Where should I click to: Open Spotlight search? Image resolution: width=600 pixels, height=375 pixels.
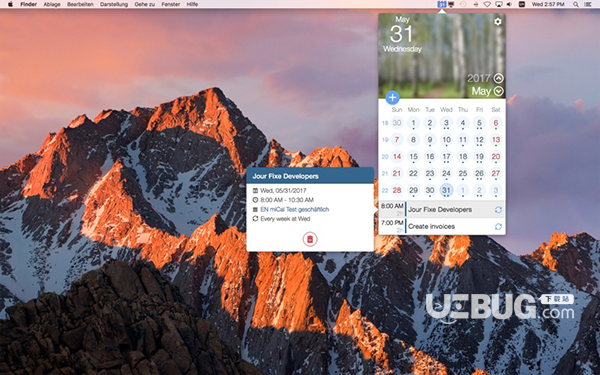[576, 4]
